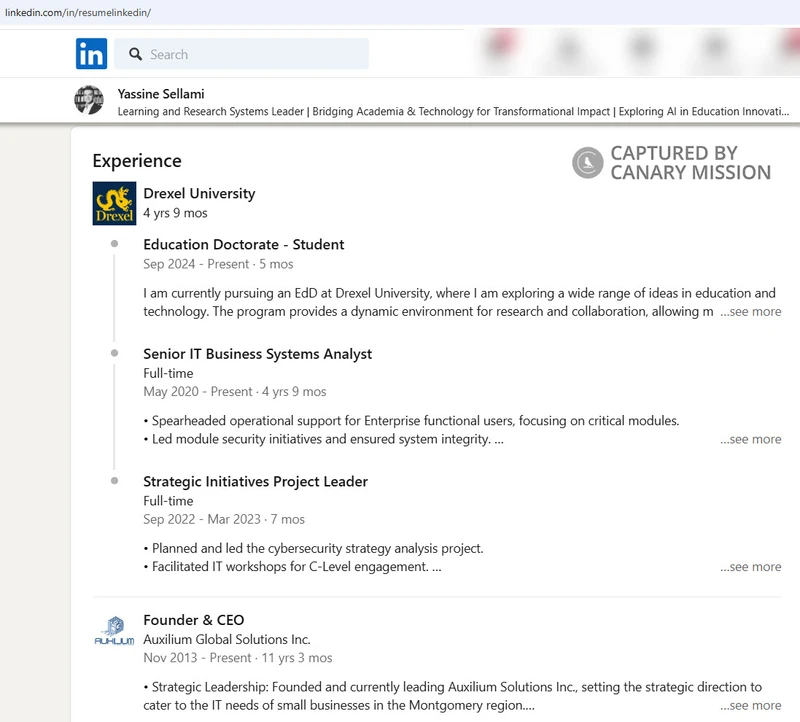The width and height of the screenshot is (800, 722).
Task: Click the May 2020 - Present date line
Action: coord(235,391)
